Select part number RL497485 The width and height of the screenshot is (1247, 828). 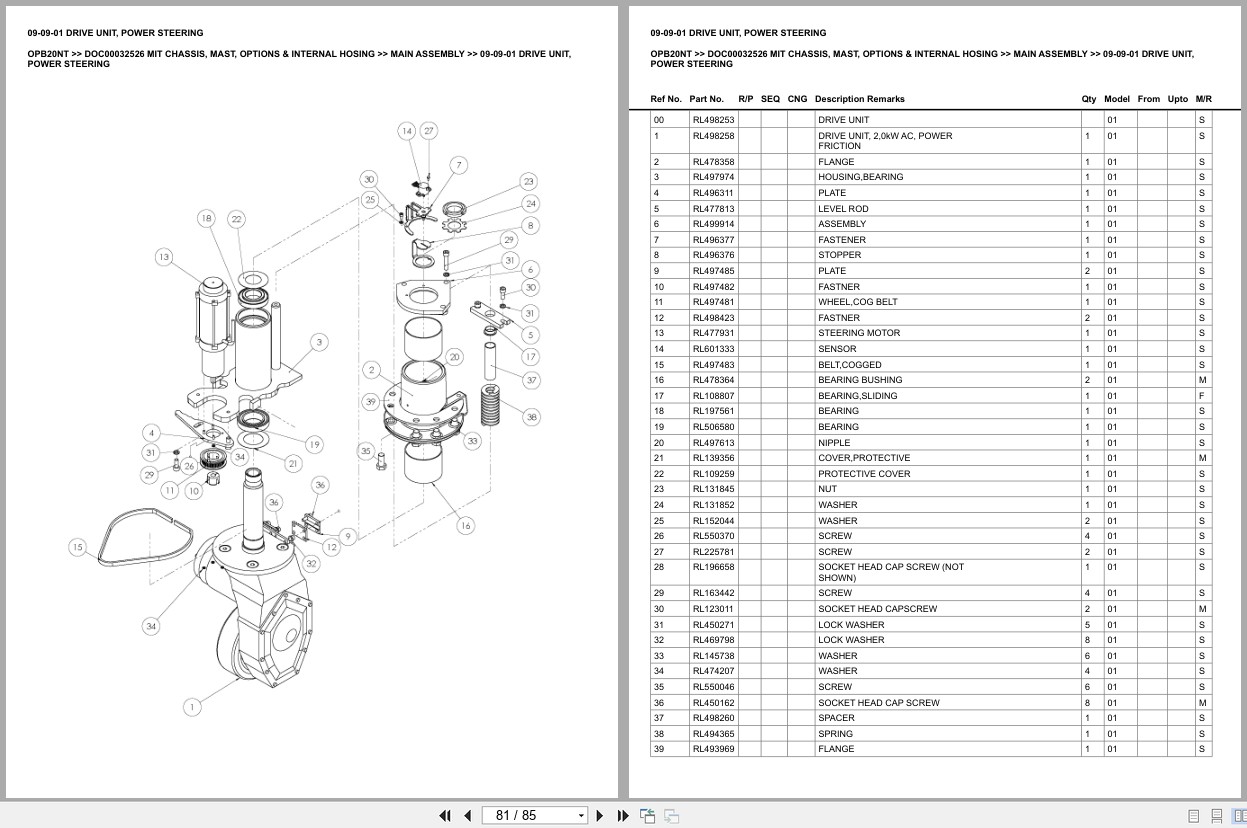click(713, 271)
